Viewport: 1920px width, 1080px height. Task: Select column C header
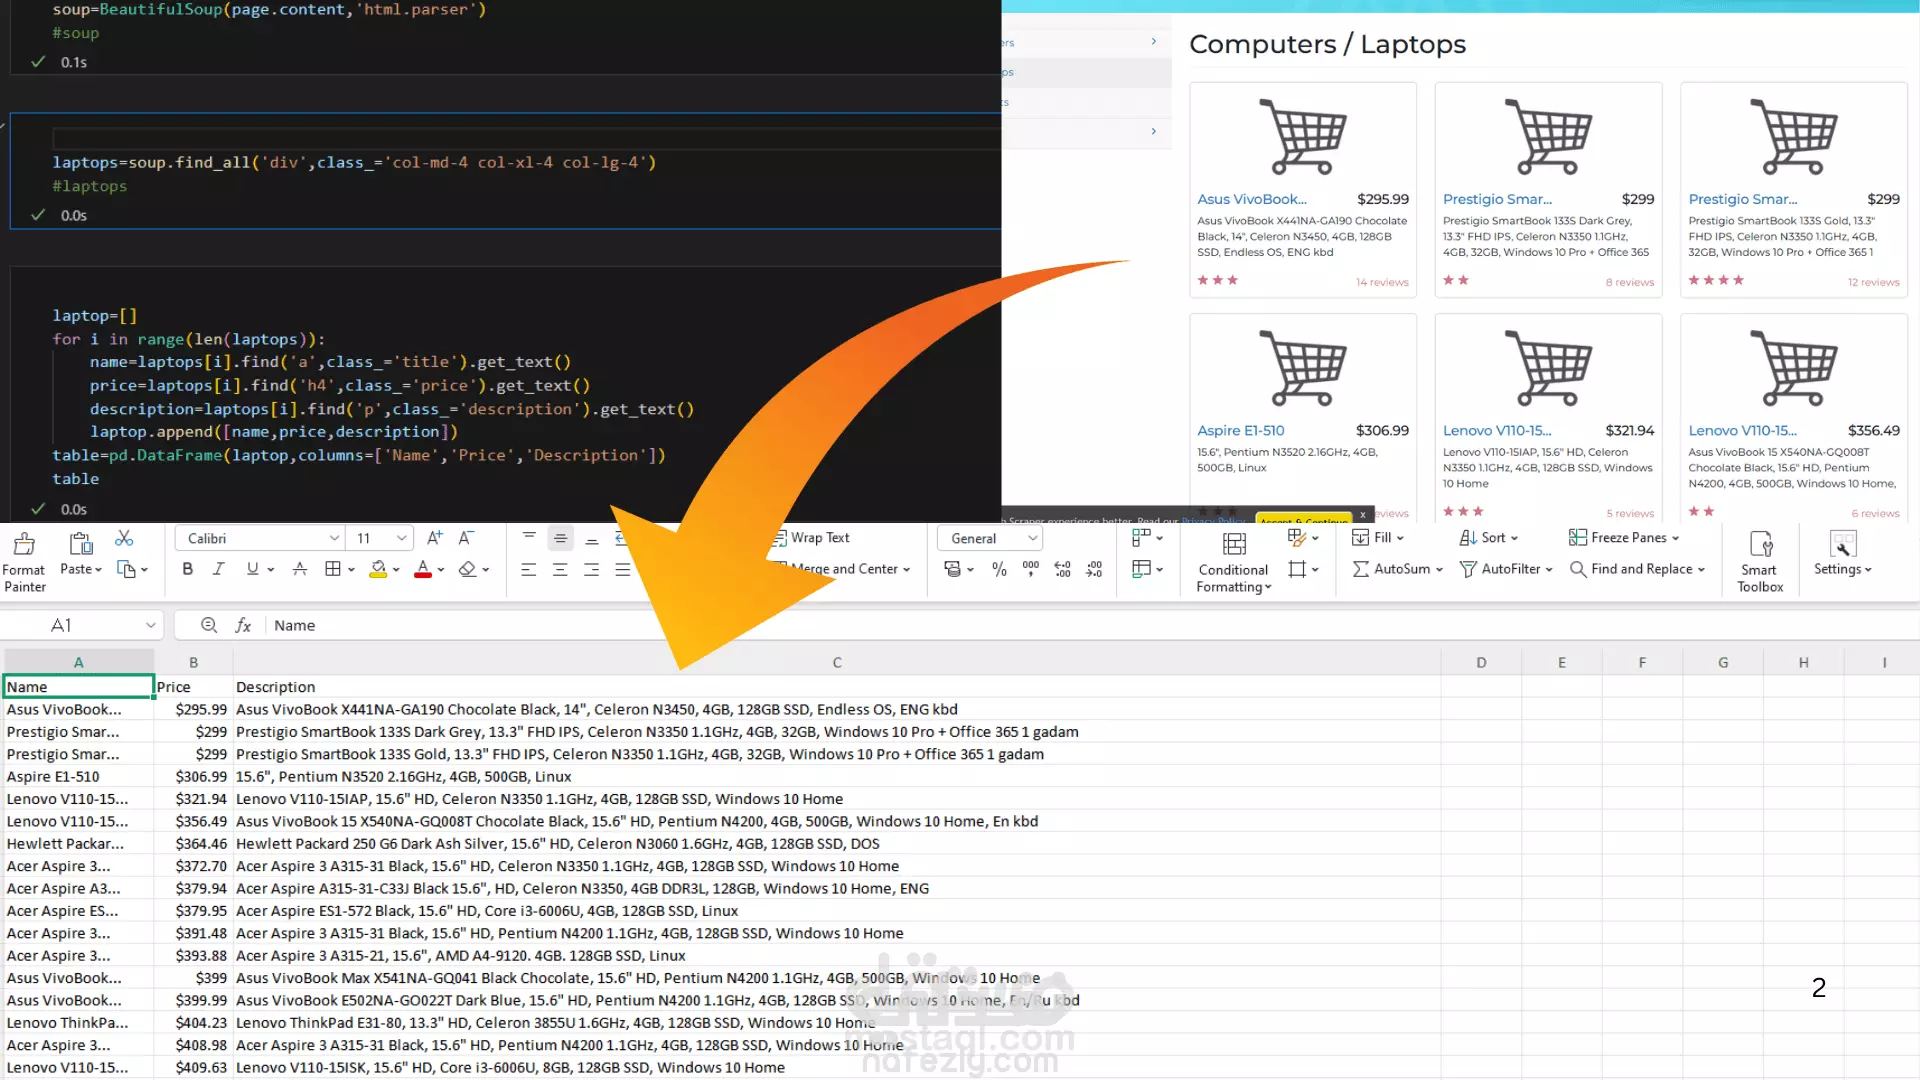pyautogui.click(x=836, y=662)
